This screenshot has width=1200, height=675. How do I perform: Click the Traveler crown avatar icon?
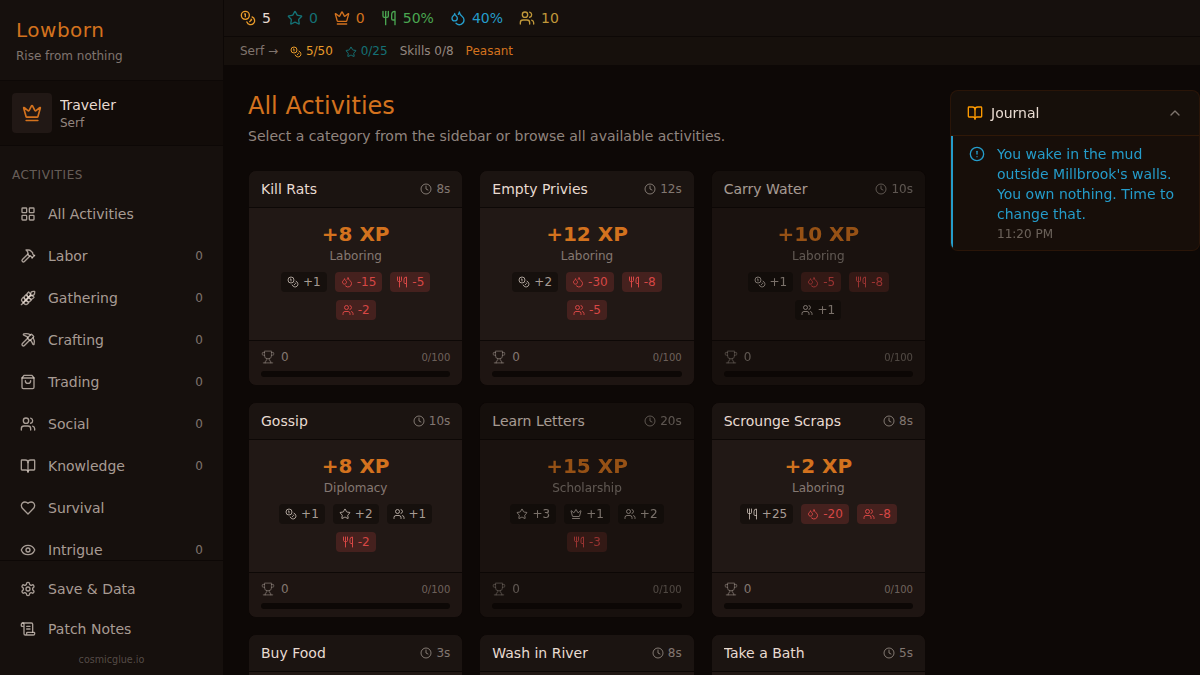tap(32, 113)
